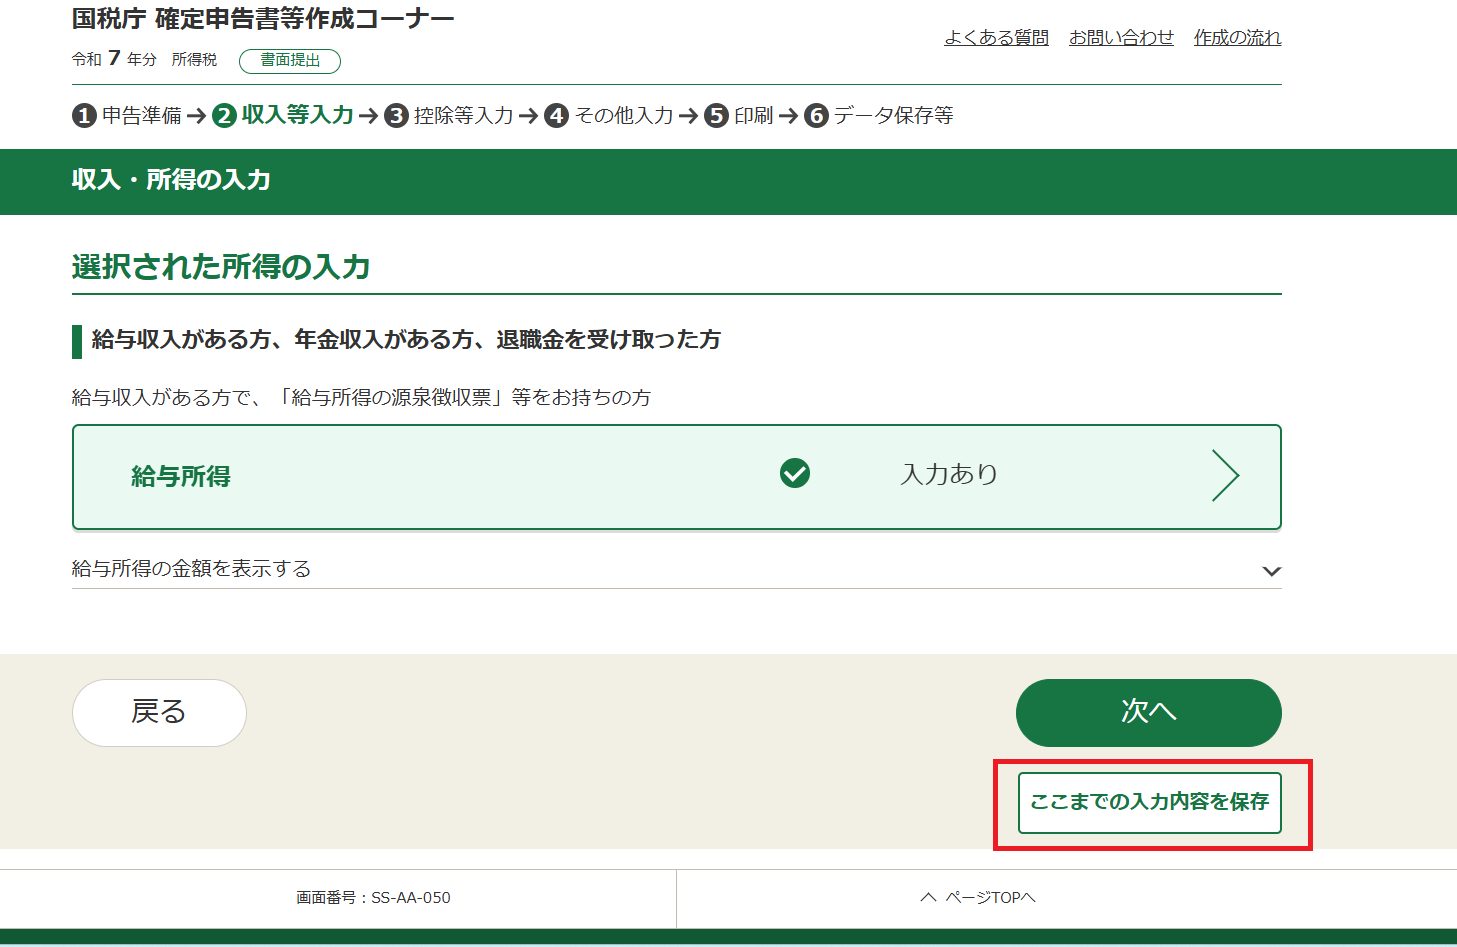Save progress with ここまでの入力内容を保存

(1149, 802)
